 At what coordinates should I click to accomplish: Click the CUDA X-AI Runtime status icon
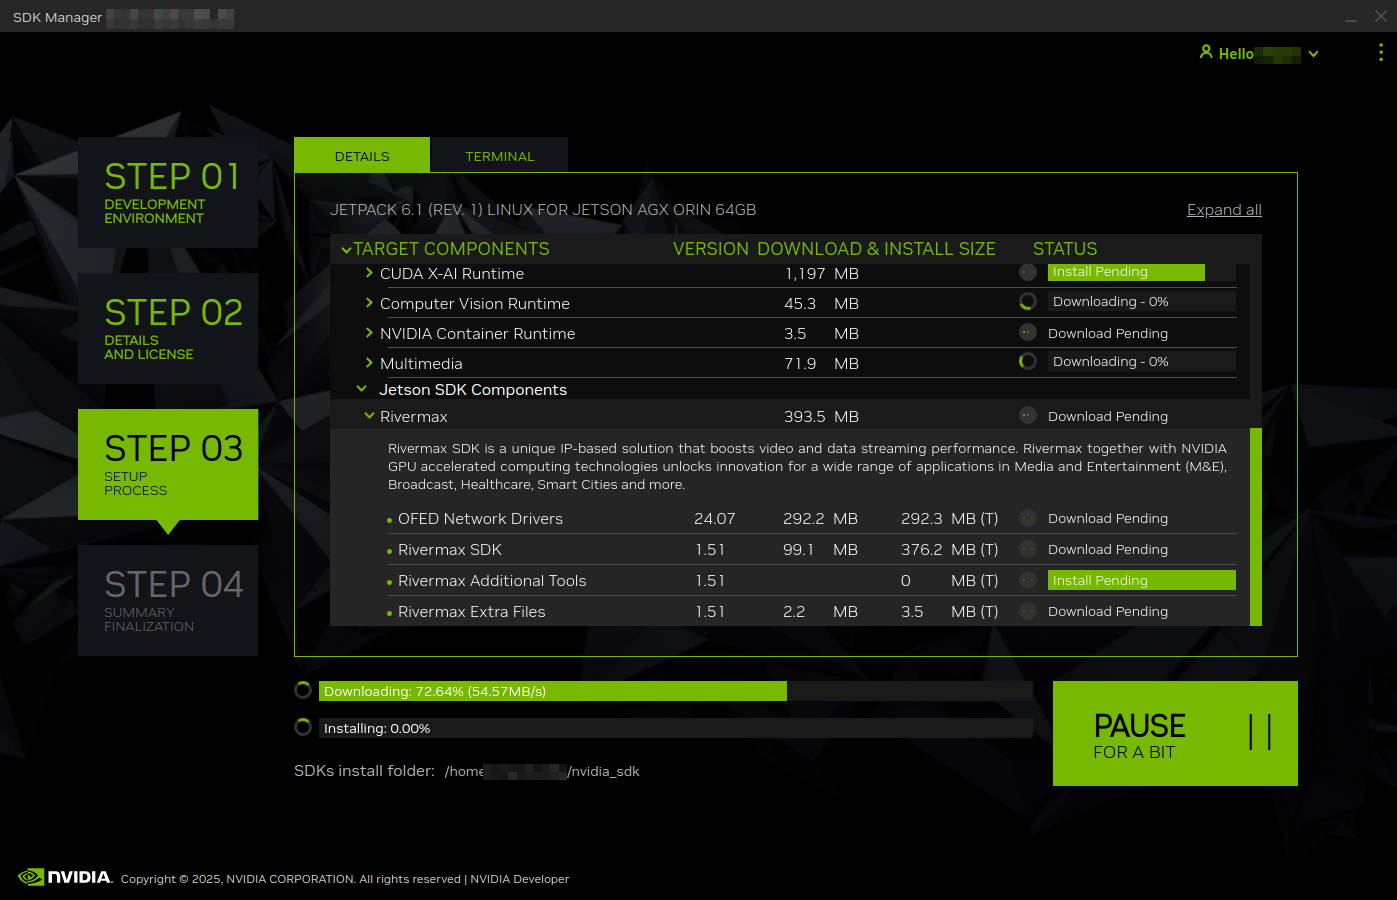point(1028,271)
